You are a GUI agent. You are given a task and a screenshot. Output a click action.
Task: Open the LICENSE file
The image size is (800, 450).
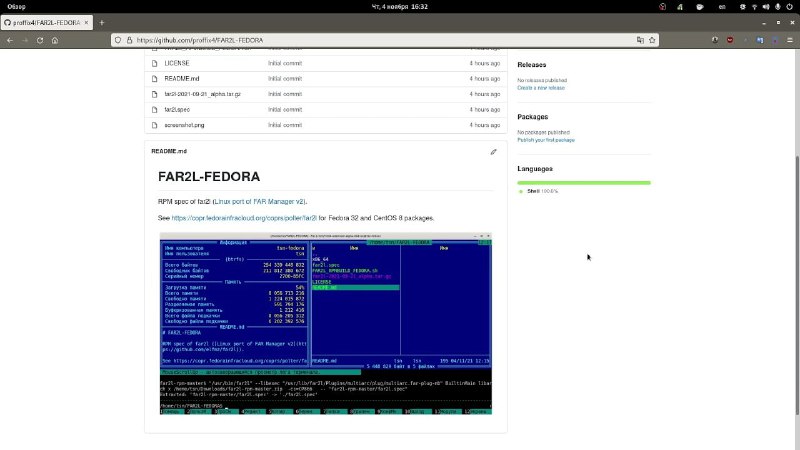click(x=177, y=63)
